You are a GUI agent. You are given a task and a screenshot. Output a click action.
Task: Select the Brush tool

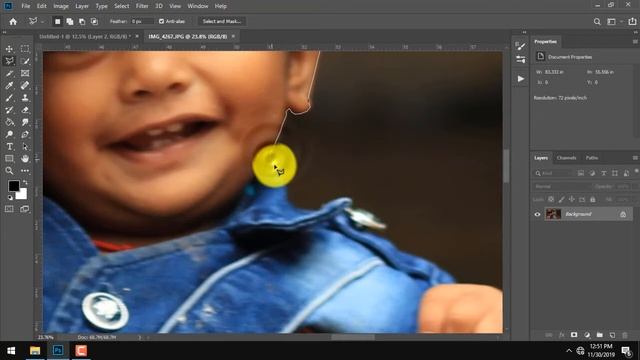9,98
